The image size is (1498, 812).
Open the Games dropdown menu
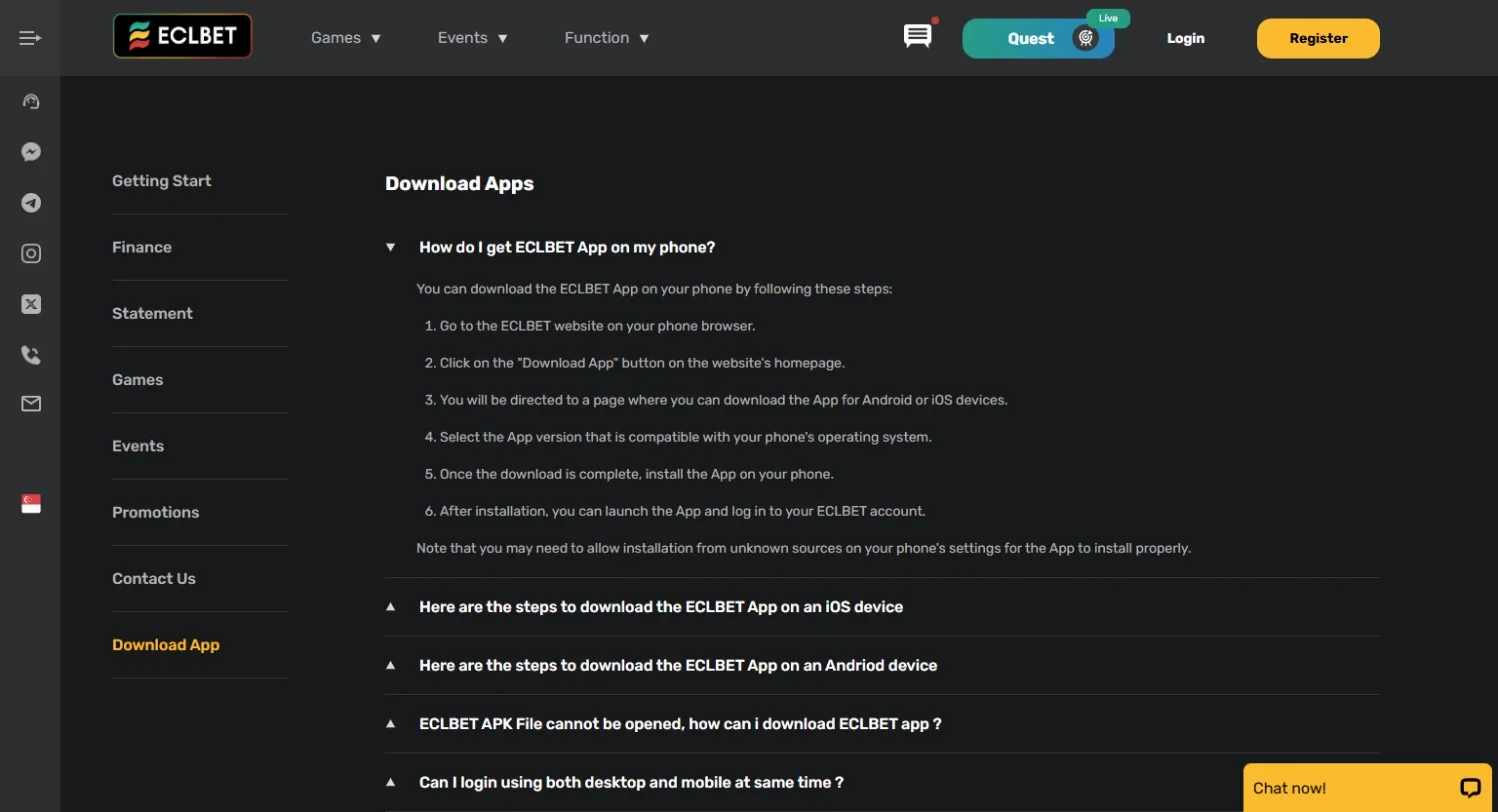(x=346, y=38)
